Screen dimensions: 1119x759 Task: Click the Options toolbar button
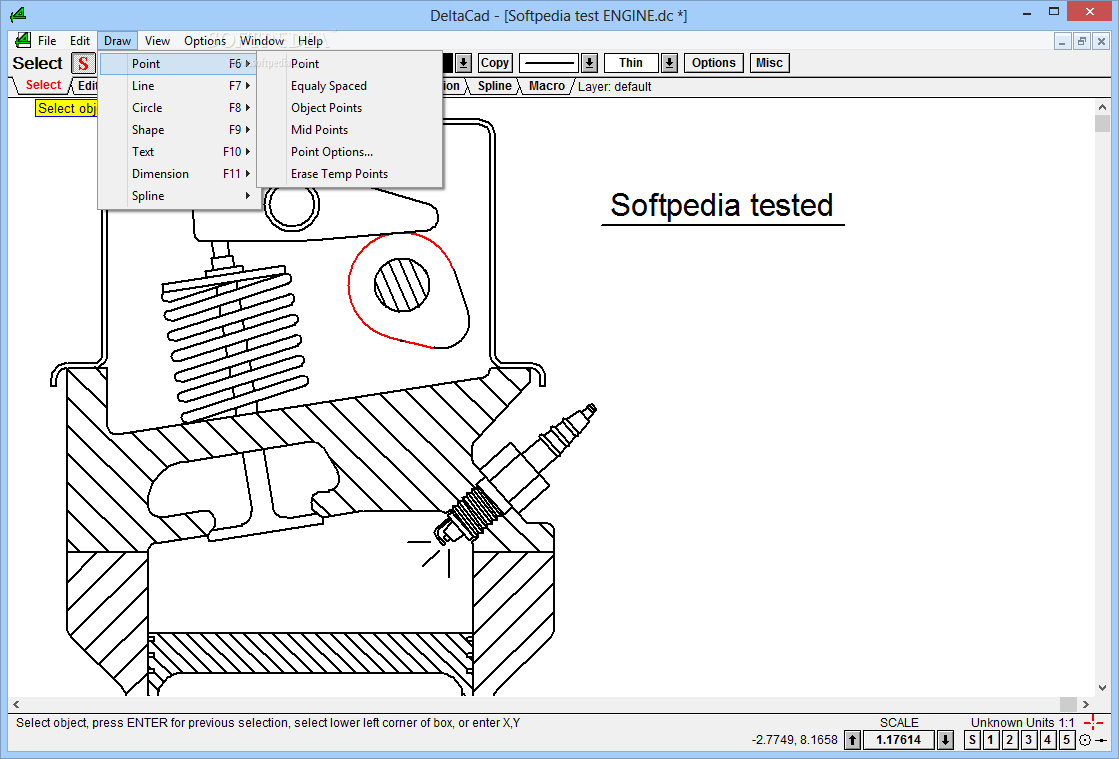click(714, 63)
